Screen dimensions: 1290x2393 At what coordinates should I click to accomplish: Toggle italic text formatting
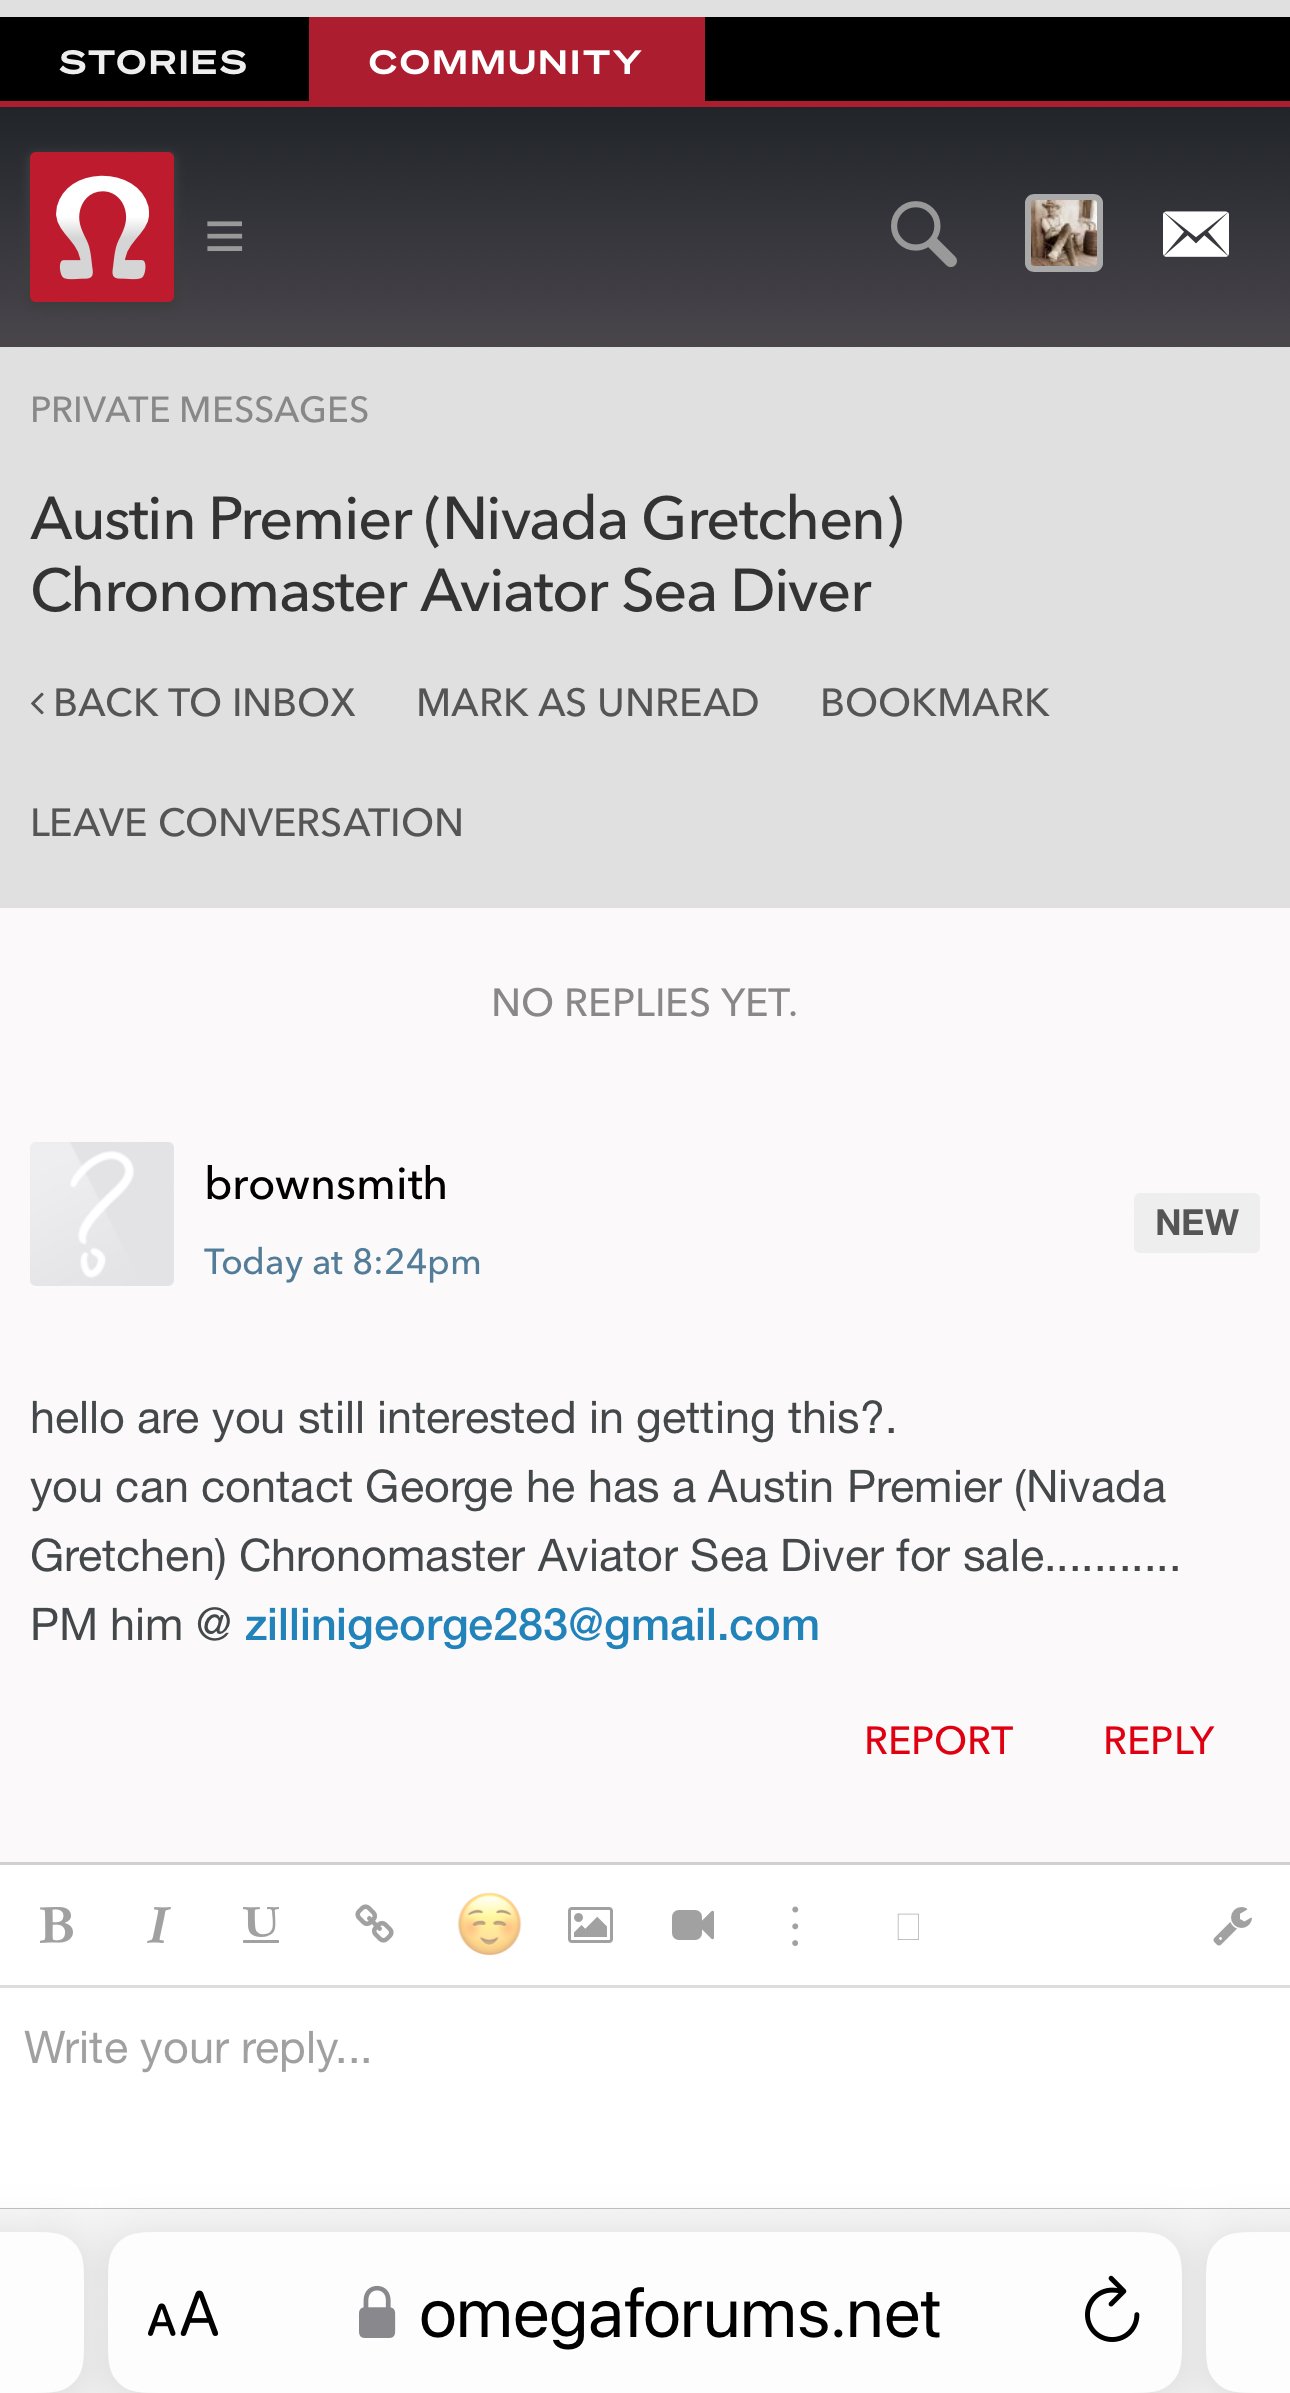[x=158, y=1925]
